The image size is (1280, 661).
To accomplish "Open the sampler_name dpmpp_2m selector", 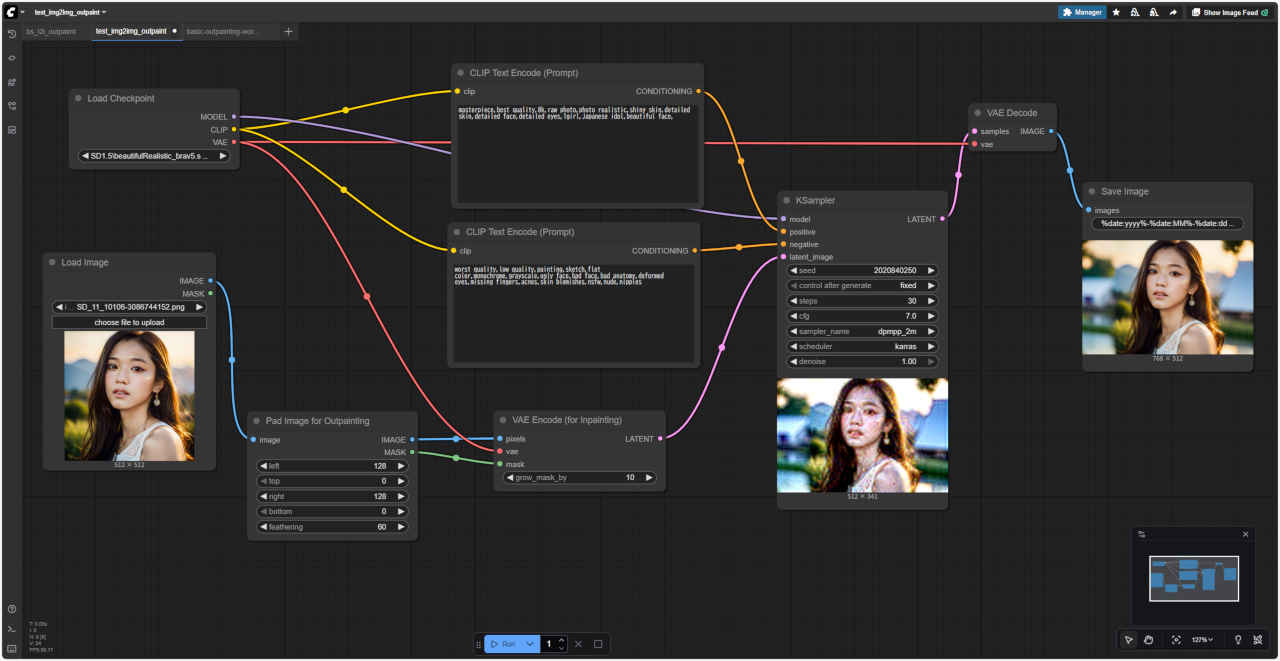I will [x=862, y=331].
